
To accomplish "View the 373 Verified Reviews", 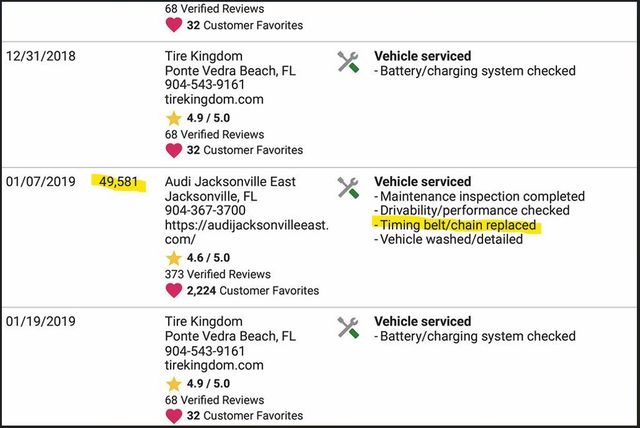I will (214, 274).
